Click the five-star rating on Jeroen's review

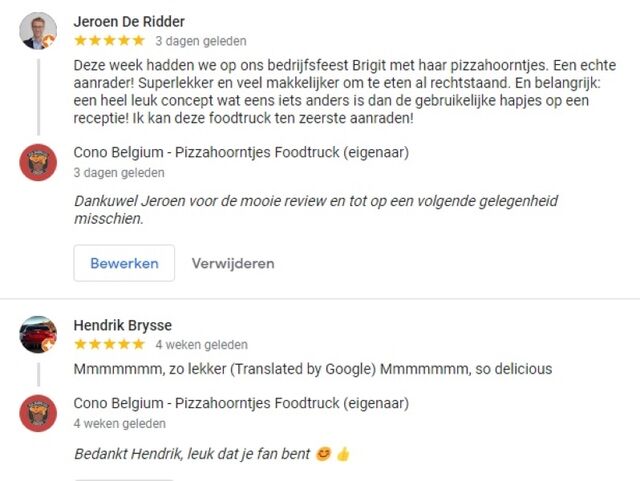coord(109,41)
